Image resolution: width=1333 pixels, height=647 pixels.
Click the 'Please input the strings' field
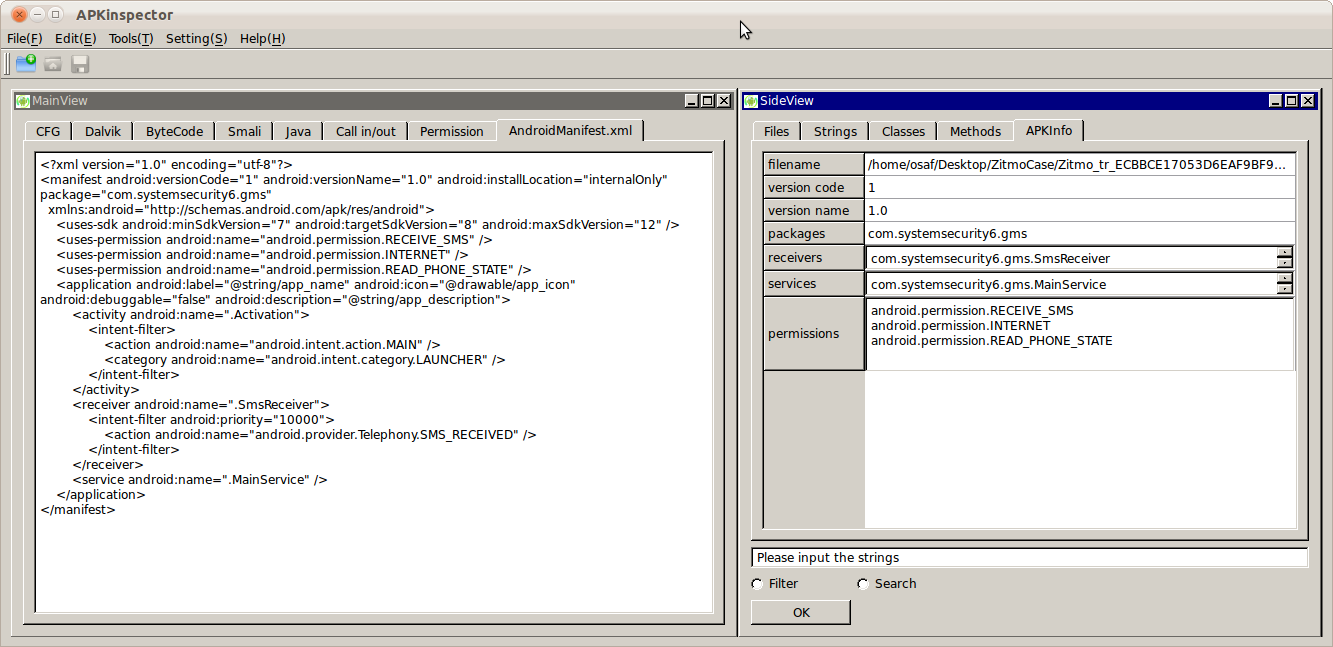pos(1029,558)
